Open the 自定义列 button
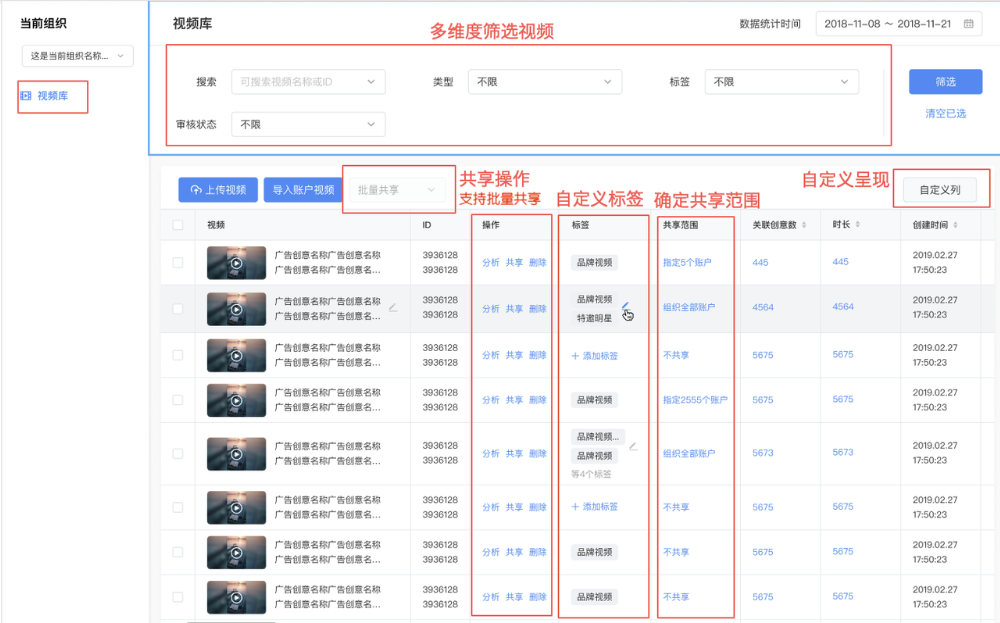The width and height of the screenshot is (1000, 623). 939,190
